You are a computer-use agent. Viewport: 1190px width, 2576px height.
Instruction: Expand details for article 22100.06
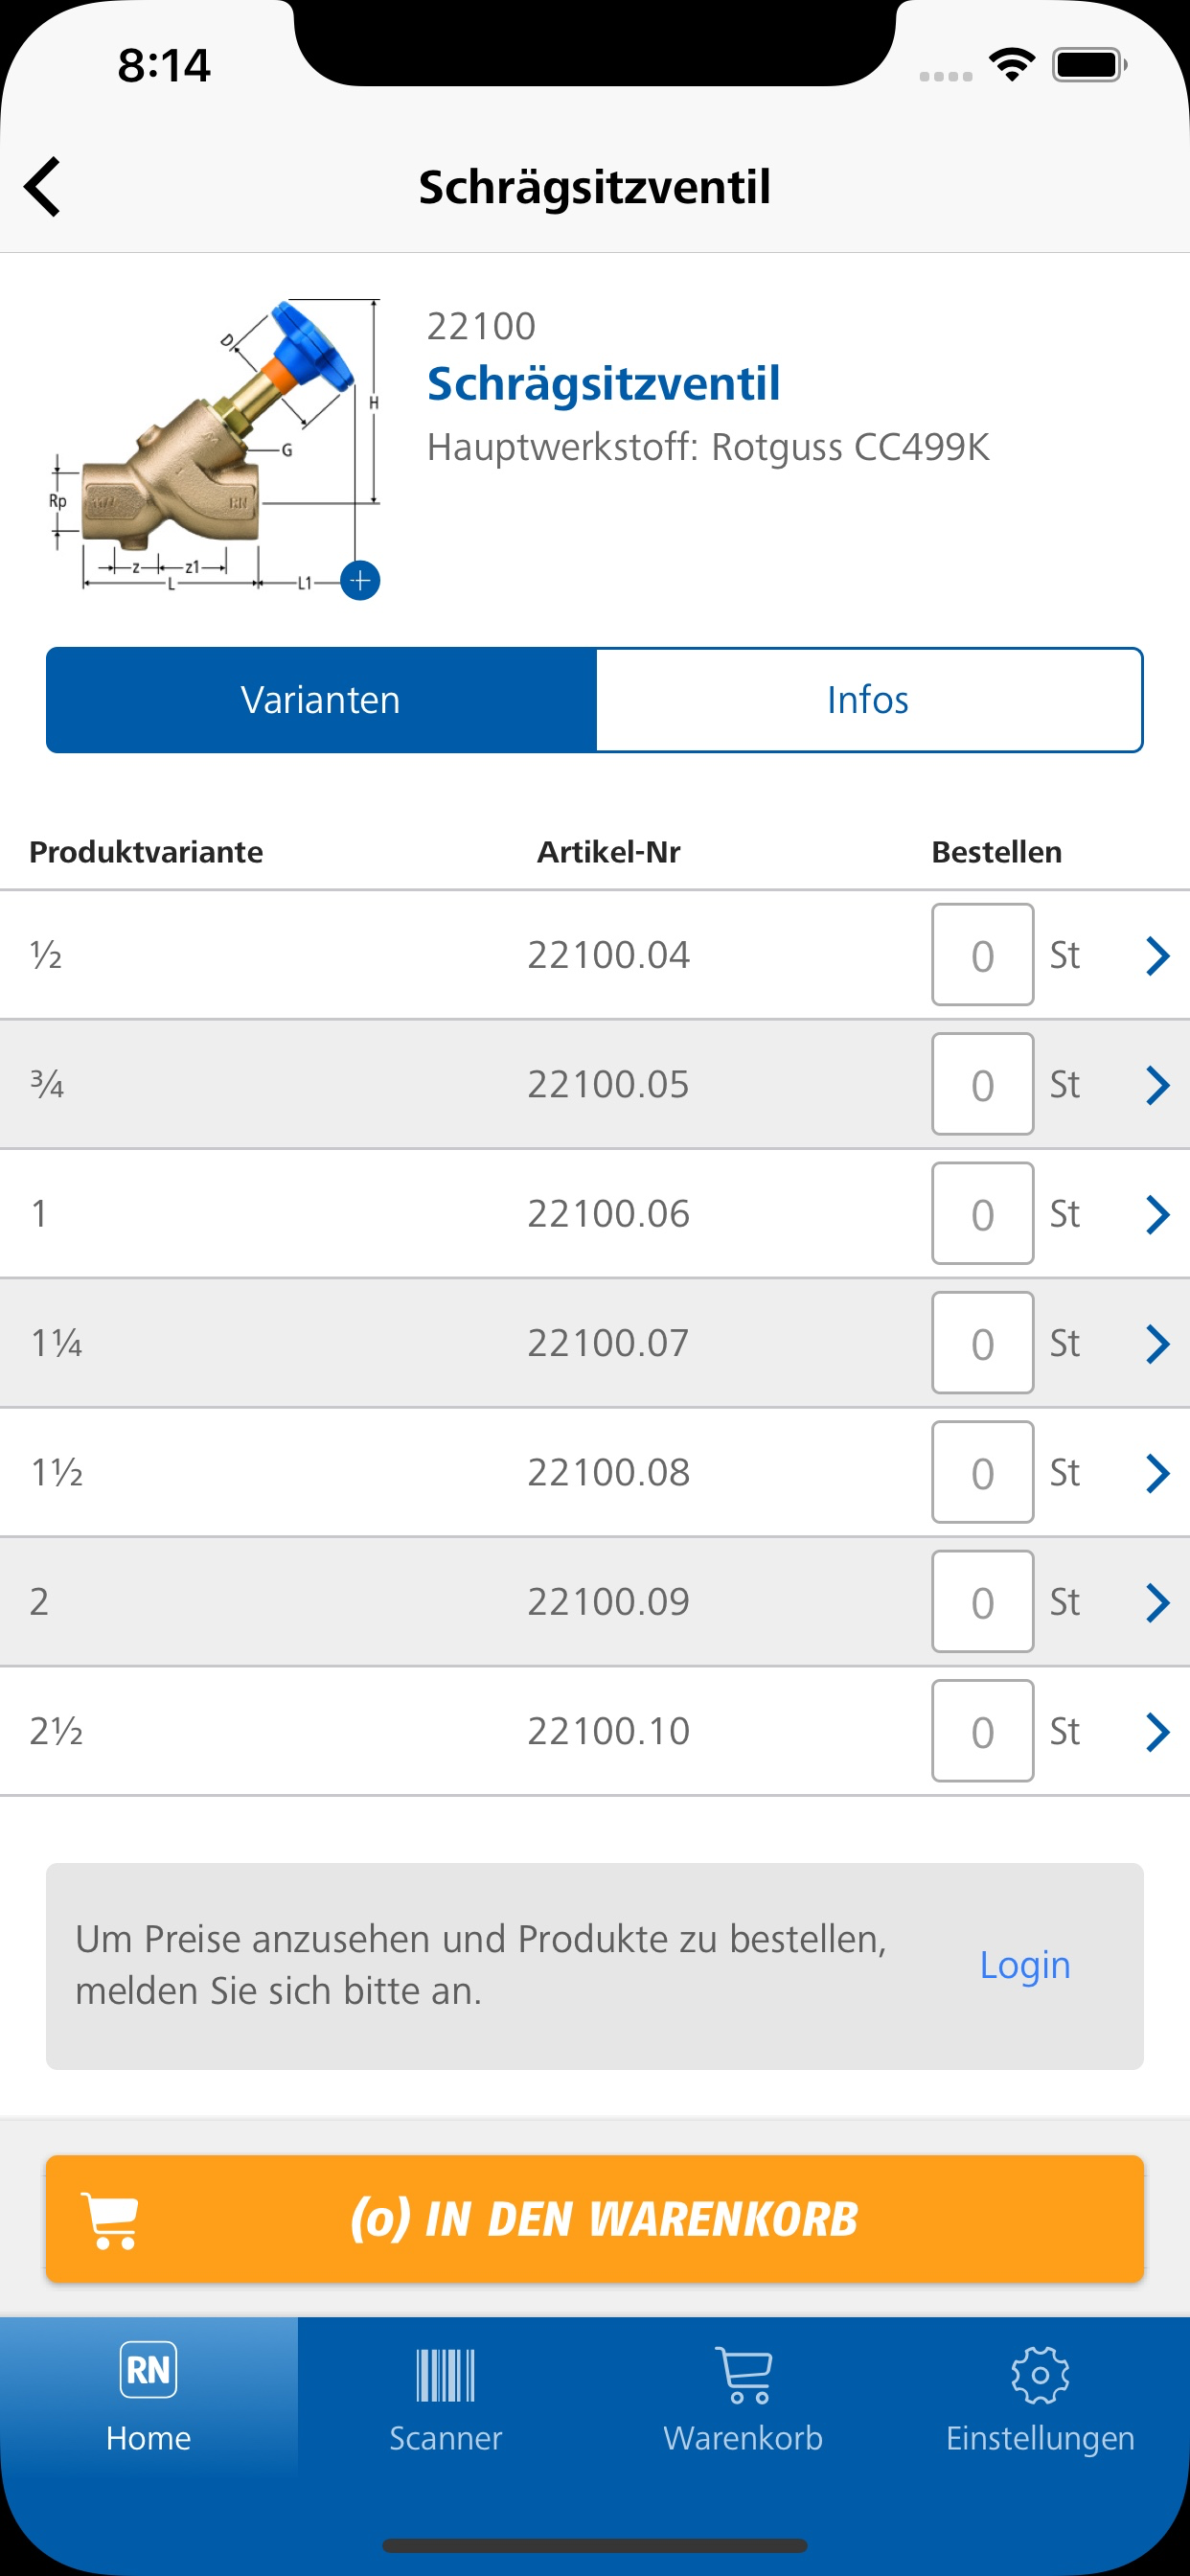[x=1158, y=1214]
